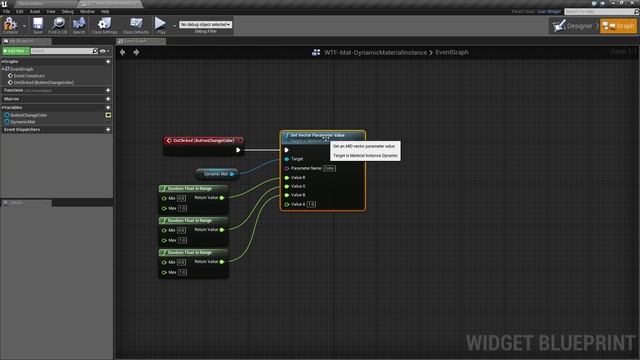Open the User Widget parent class link
640x360 pixels.
549,11
